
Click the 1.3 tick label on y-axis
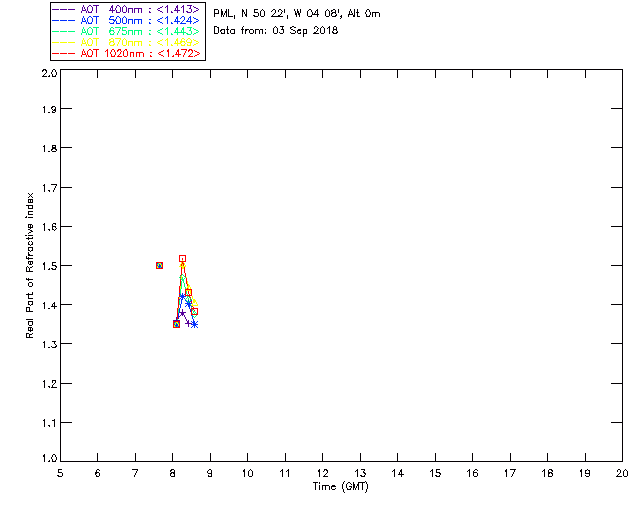point(49,345)
